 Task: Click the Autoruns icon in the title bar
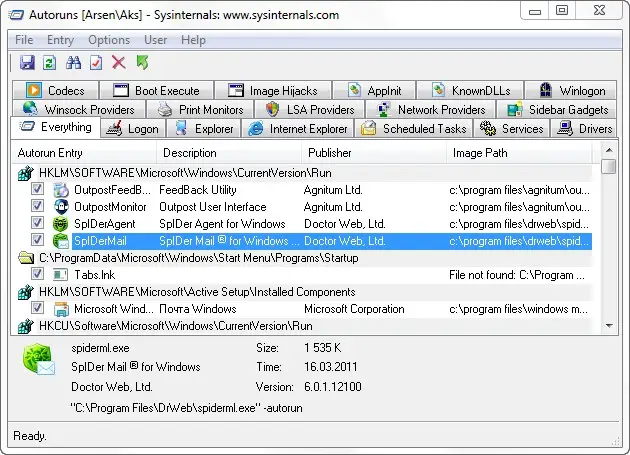16,15
